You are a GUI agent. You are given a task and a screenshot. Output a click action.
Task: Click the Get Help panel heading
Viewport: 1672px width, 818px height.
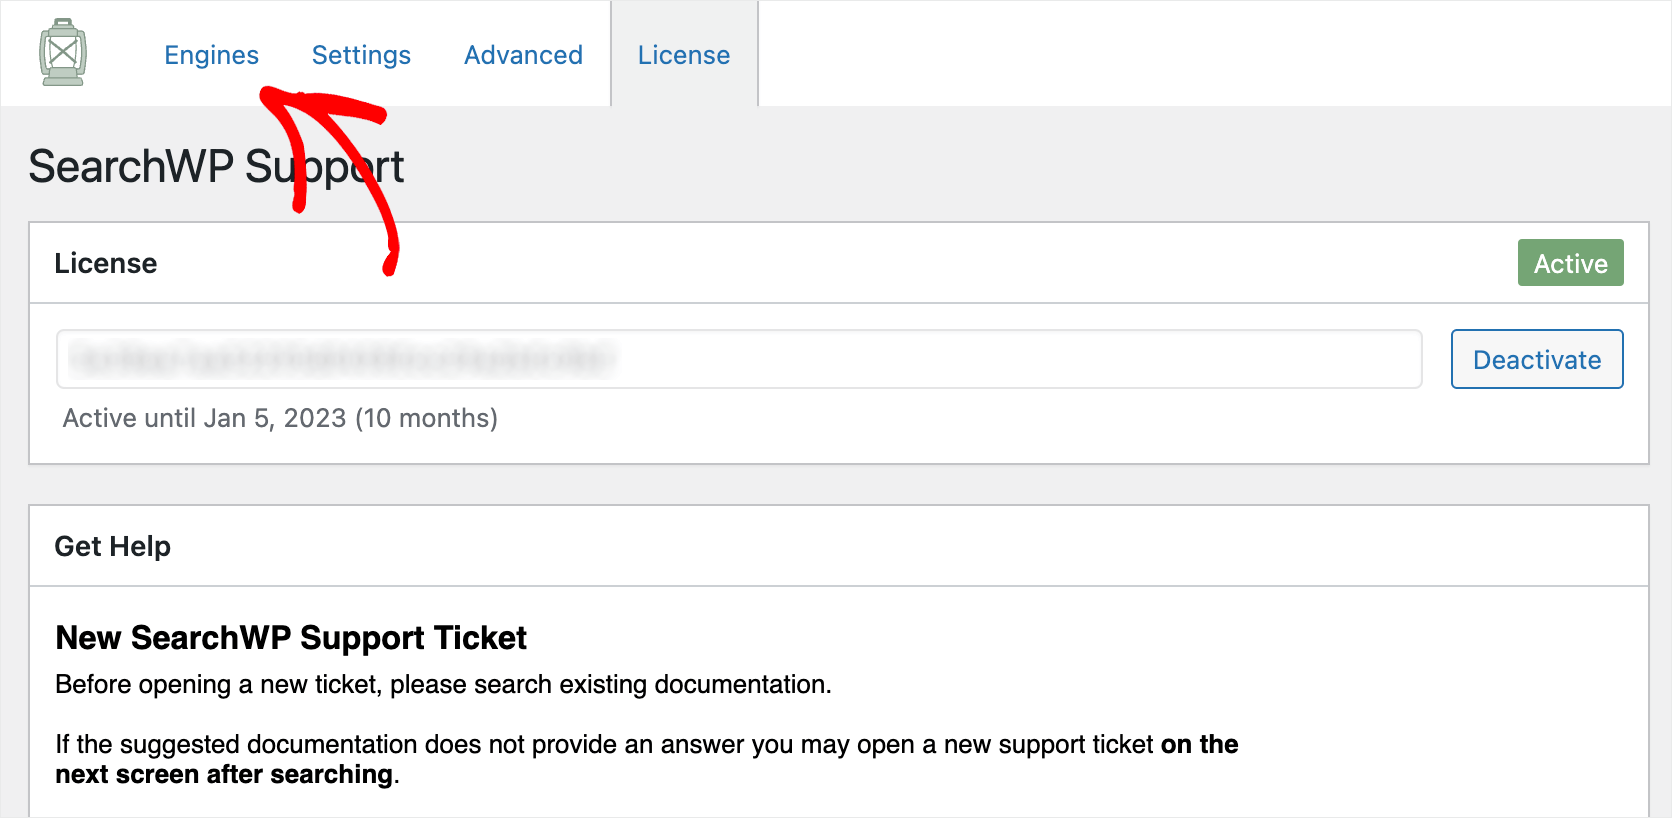113,546
